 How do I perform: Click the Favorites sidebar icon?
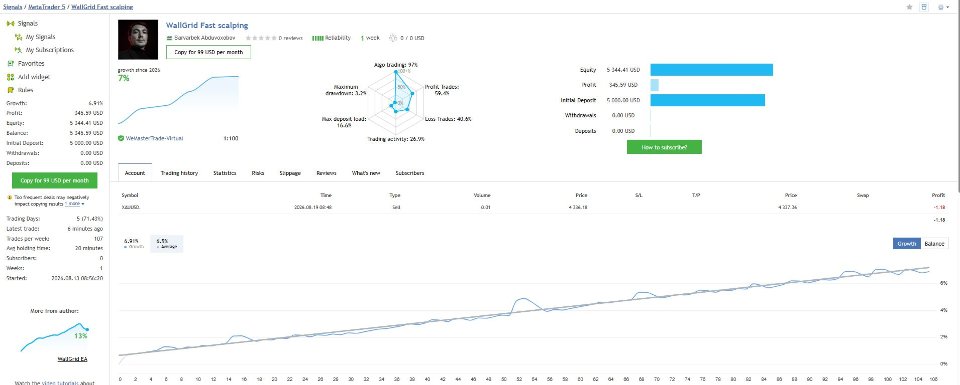coord(10,63)
